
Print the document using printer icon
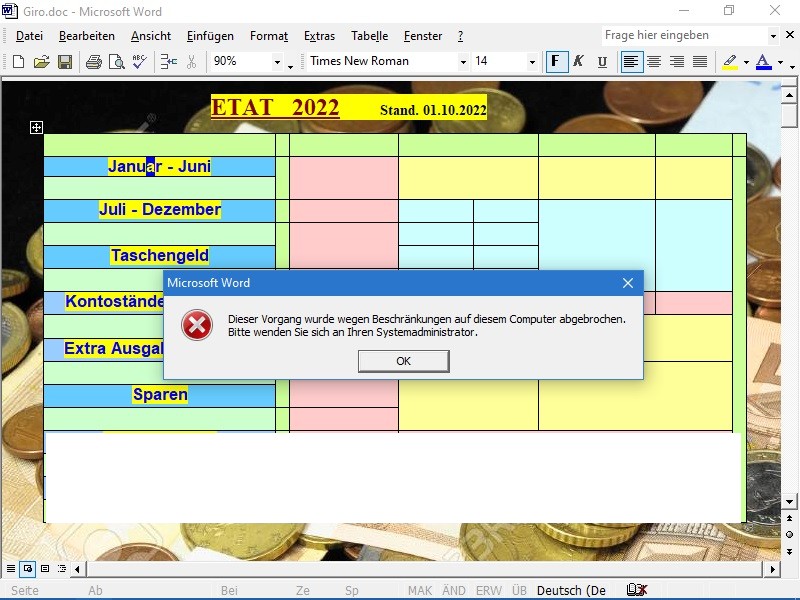[x=93, y=62]
